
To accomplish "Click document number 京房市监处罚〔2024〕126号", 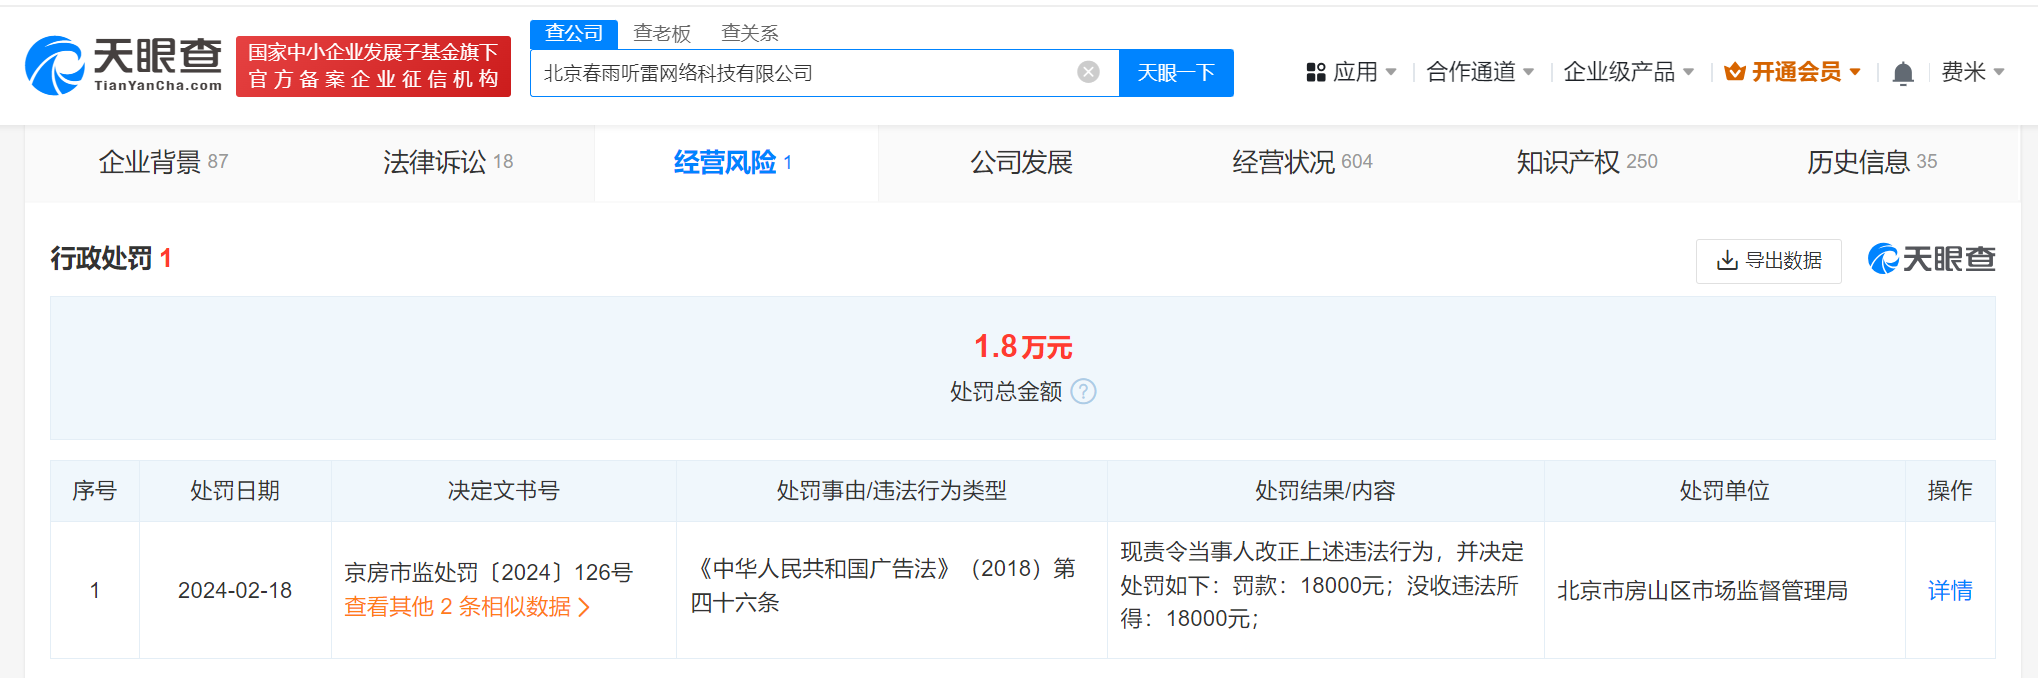I will click(x=489, y=573).
